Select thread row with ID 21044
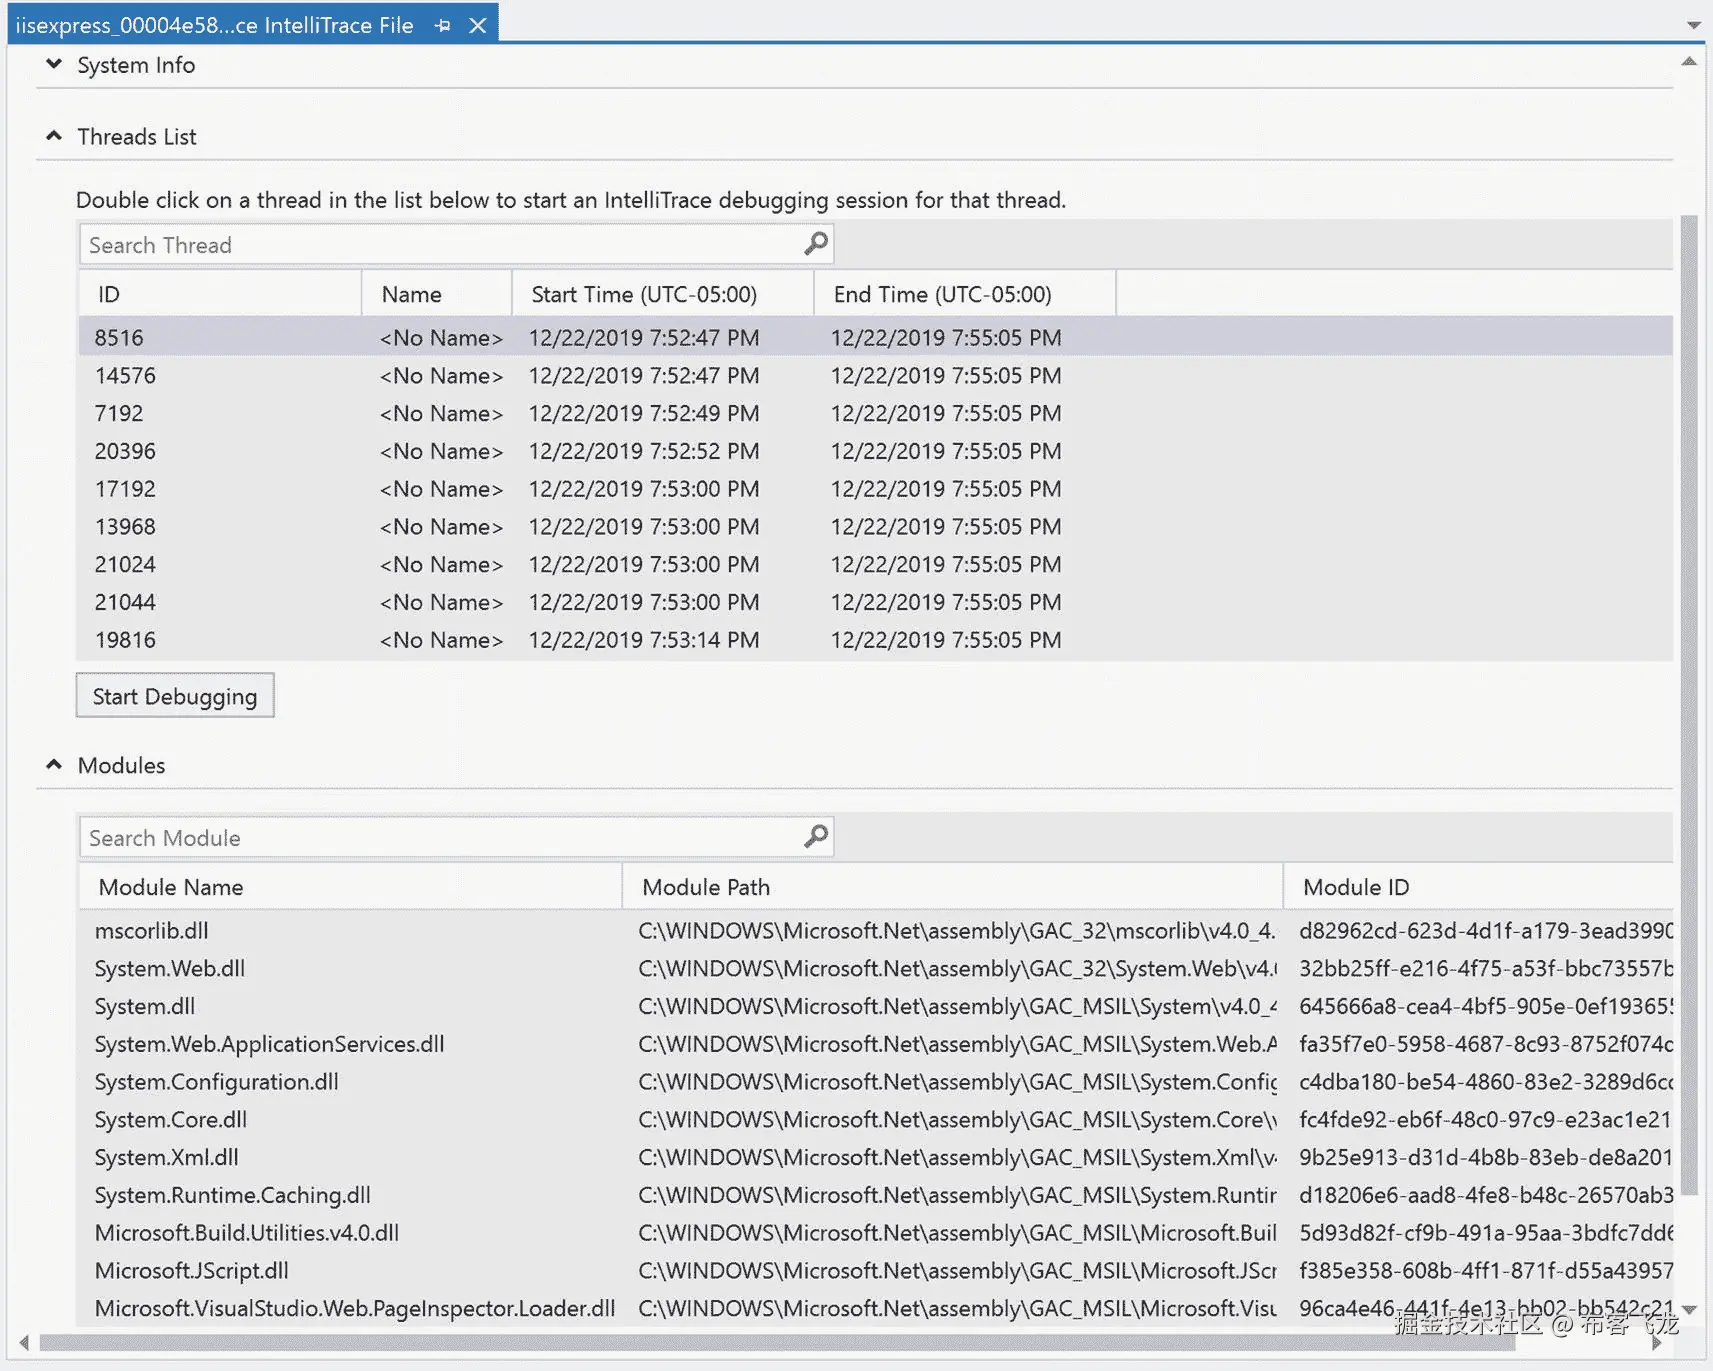Viewport: 1713px width, 1371px height. (875, 603)
